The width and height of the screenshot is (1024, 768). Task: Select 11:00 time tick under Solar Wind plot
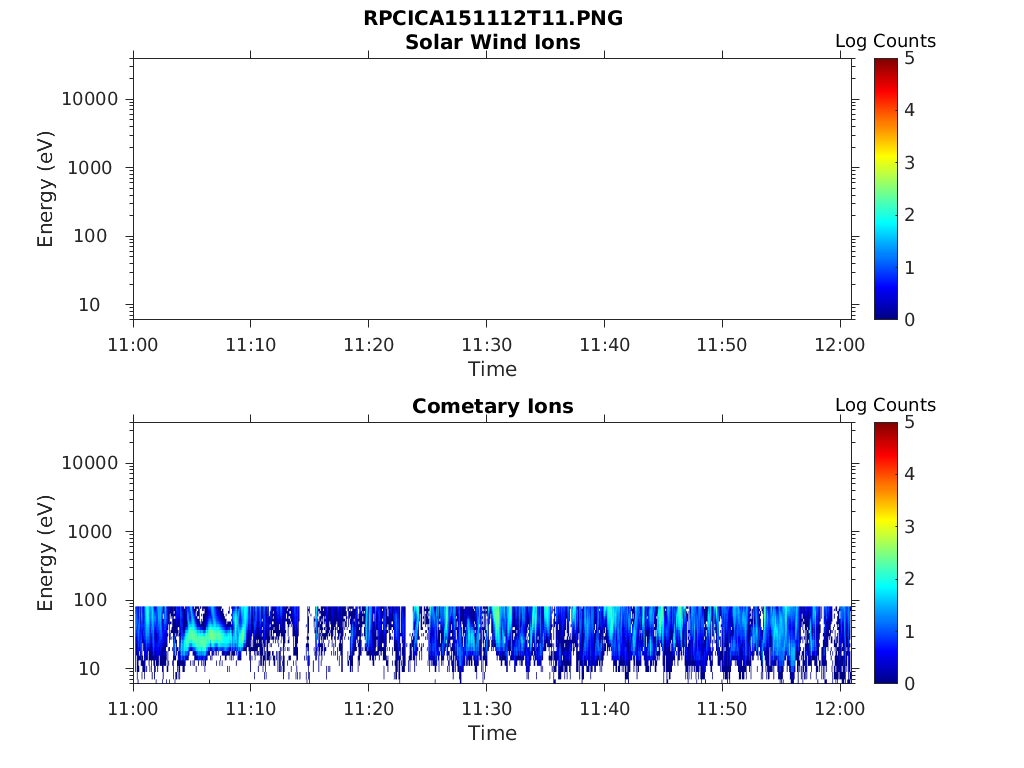click(133, 345)
